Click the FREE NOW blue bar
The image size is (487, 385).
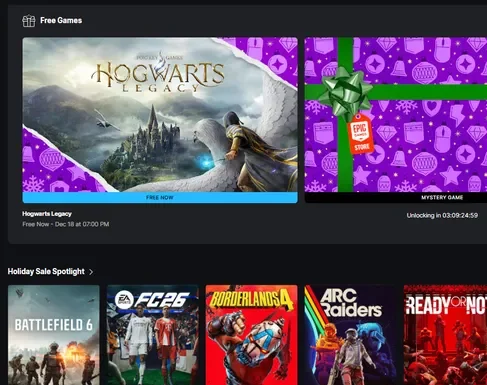tap(160, 197)
